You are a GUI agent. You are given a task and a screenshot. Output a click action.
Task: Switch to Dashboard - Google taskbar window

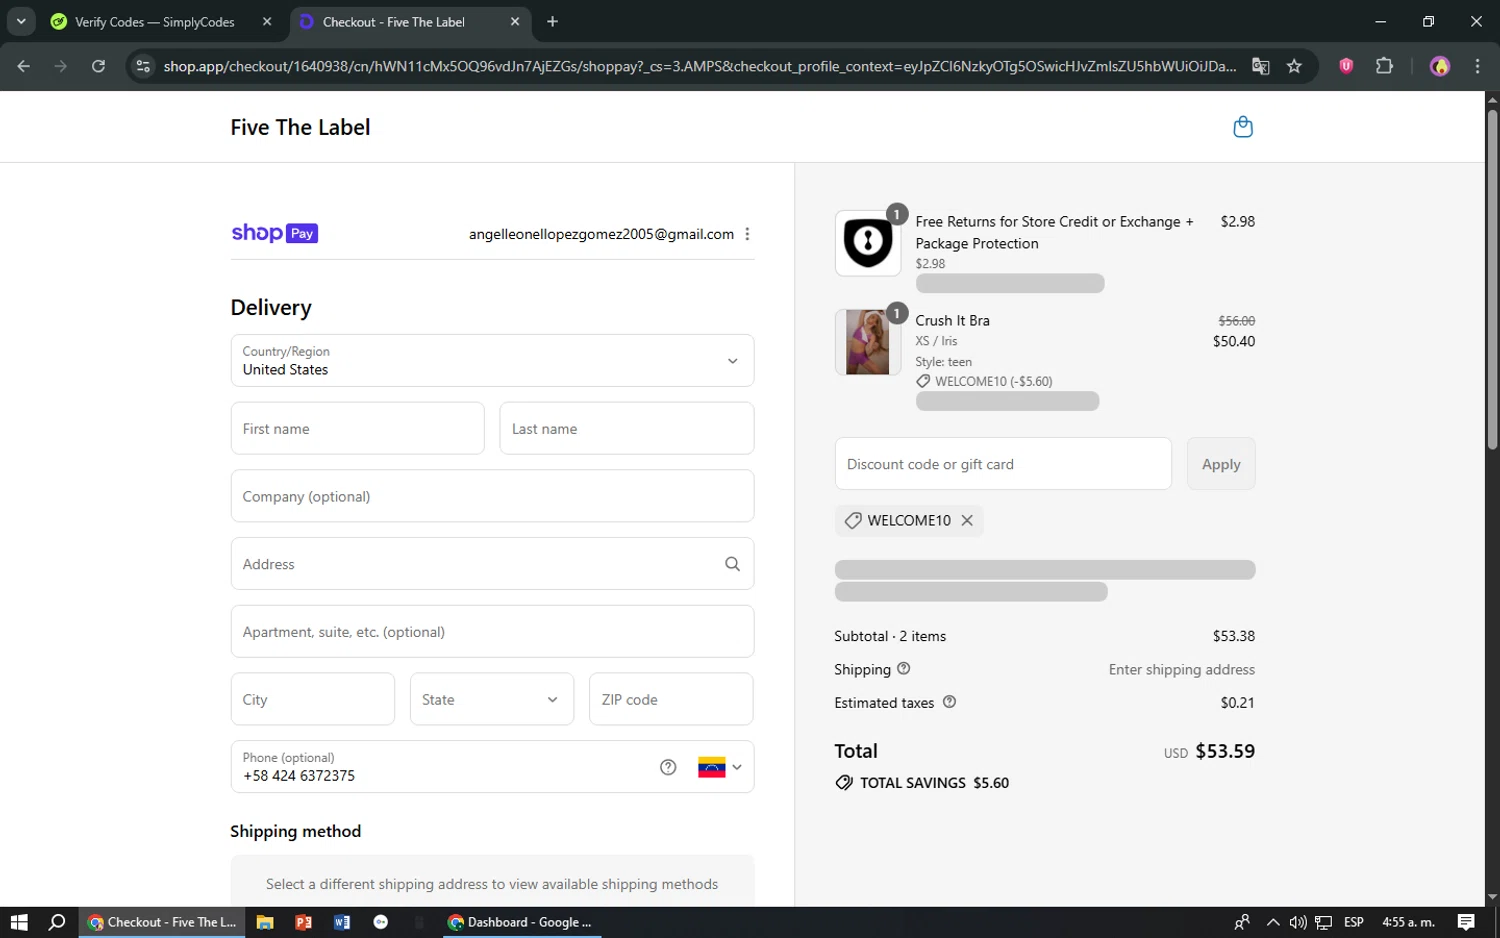click(x=520, y=922)
